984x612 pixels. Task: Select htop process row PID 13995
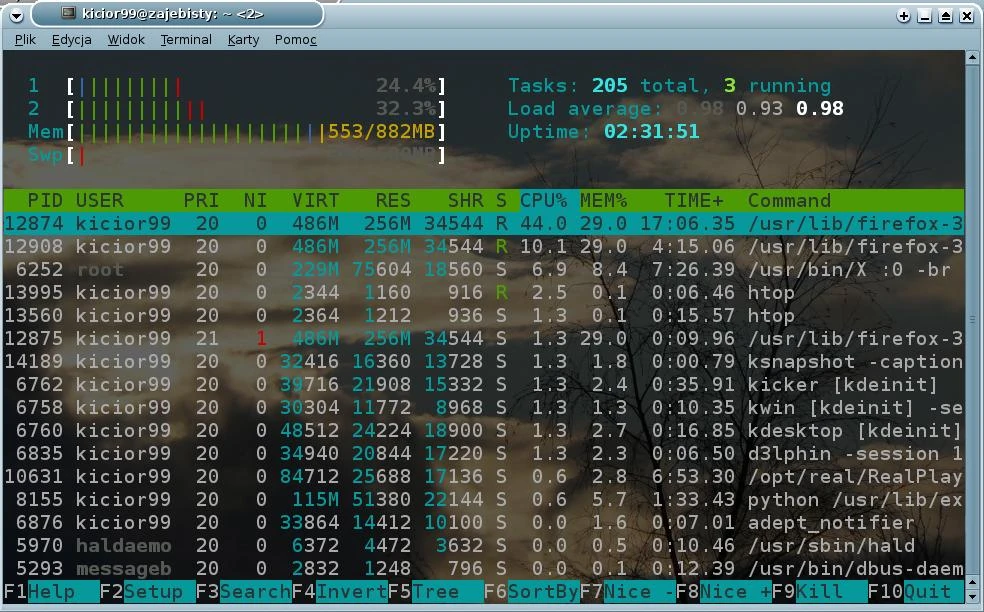coord(483,293)
